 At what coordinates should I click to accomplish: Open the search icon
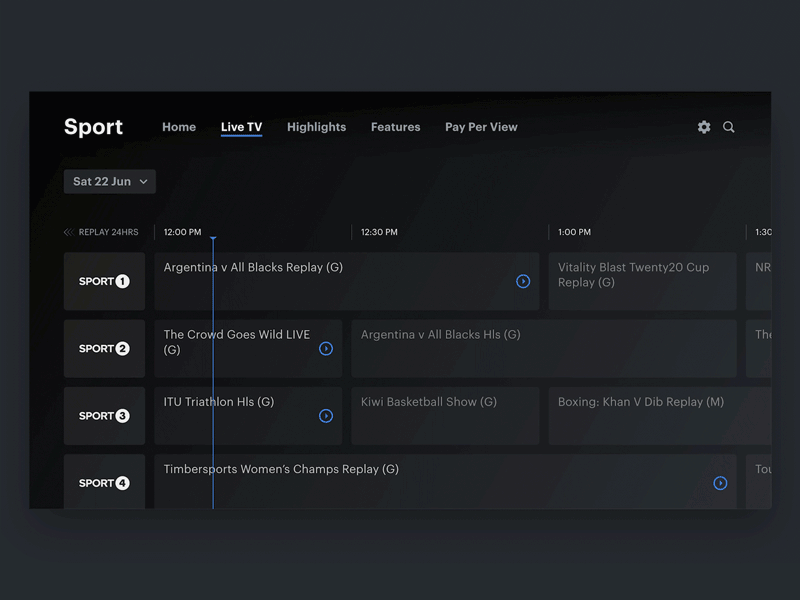729,127
